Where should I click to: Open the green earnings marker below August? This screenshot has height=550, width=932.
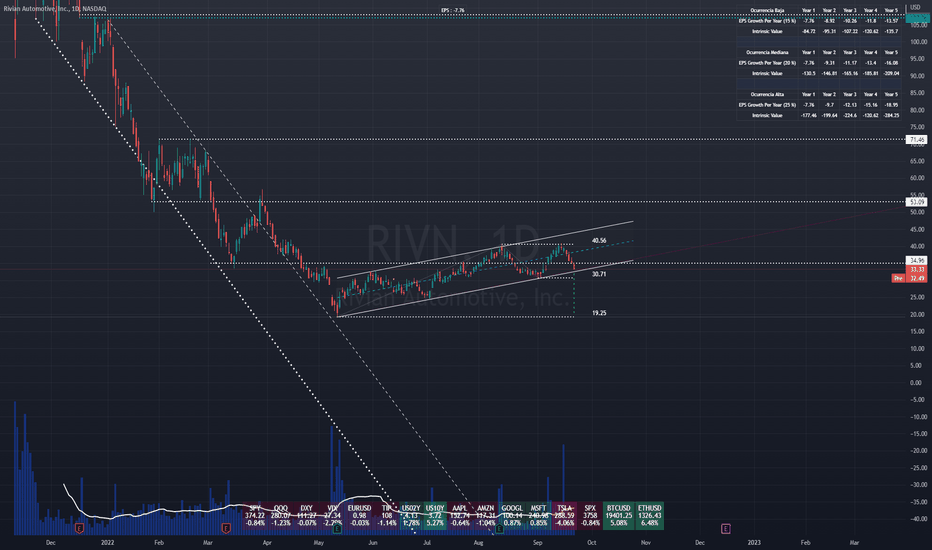[499, 528]
